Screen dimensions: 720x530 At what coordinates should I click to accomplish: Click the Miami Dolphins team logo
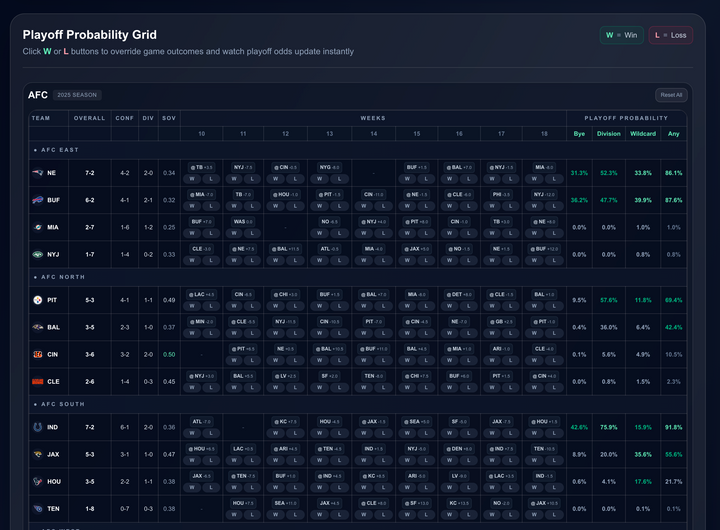(38, 227)
